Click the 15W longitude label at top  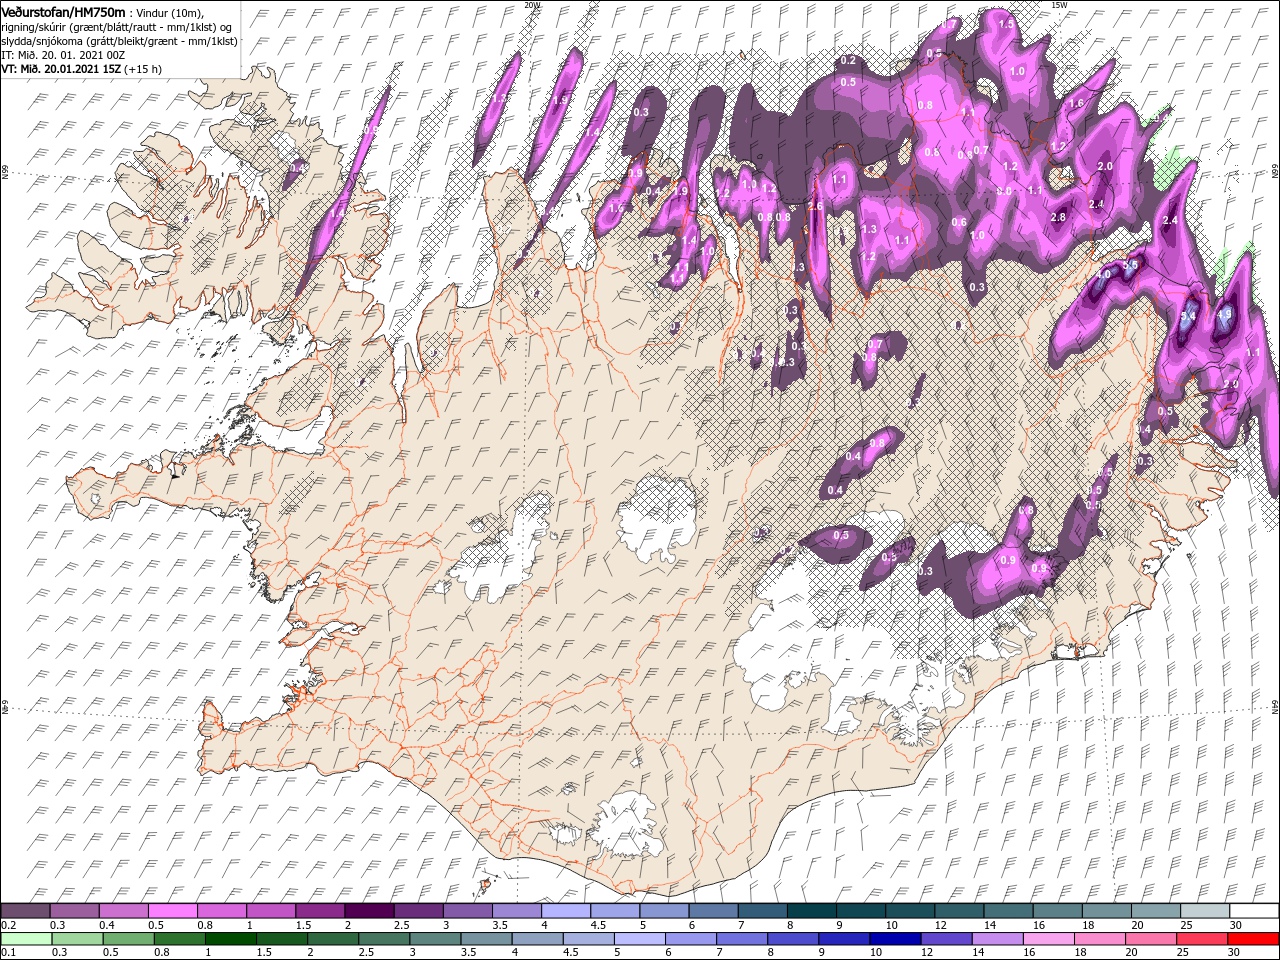coord(1059,5)
